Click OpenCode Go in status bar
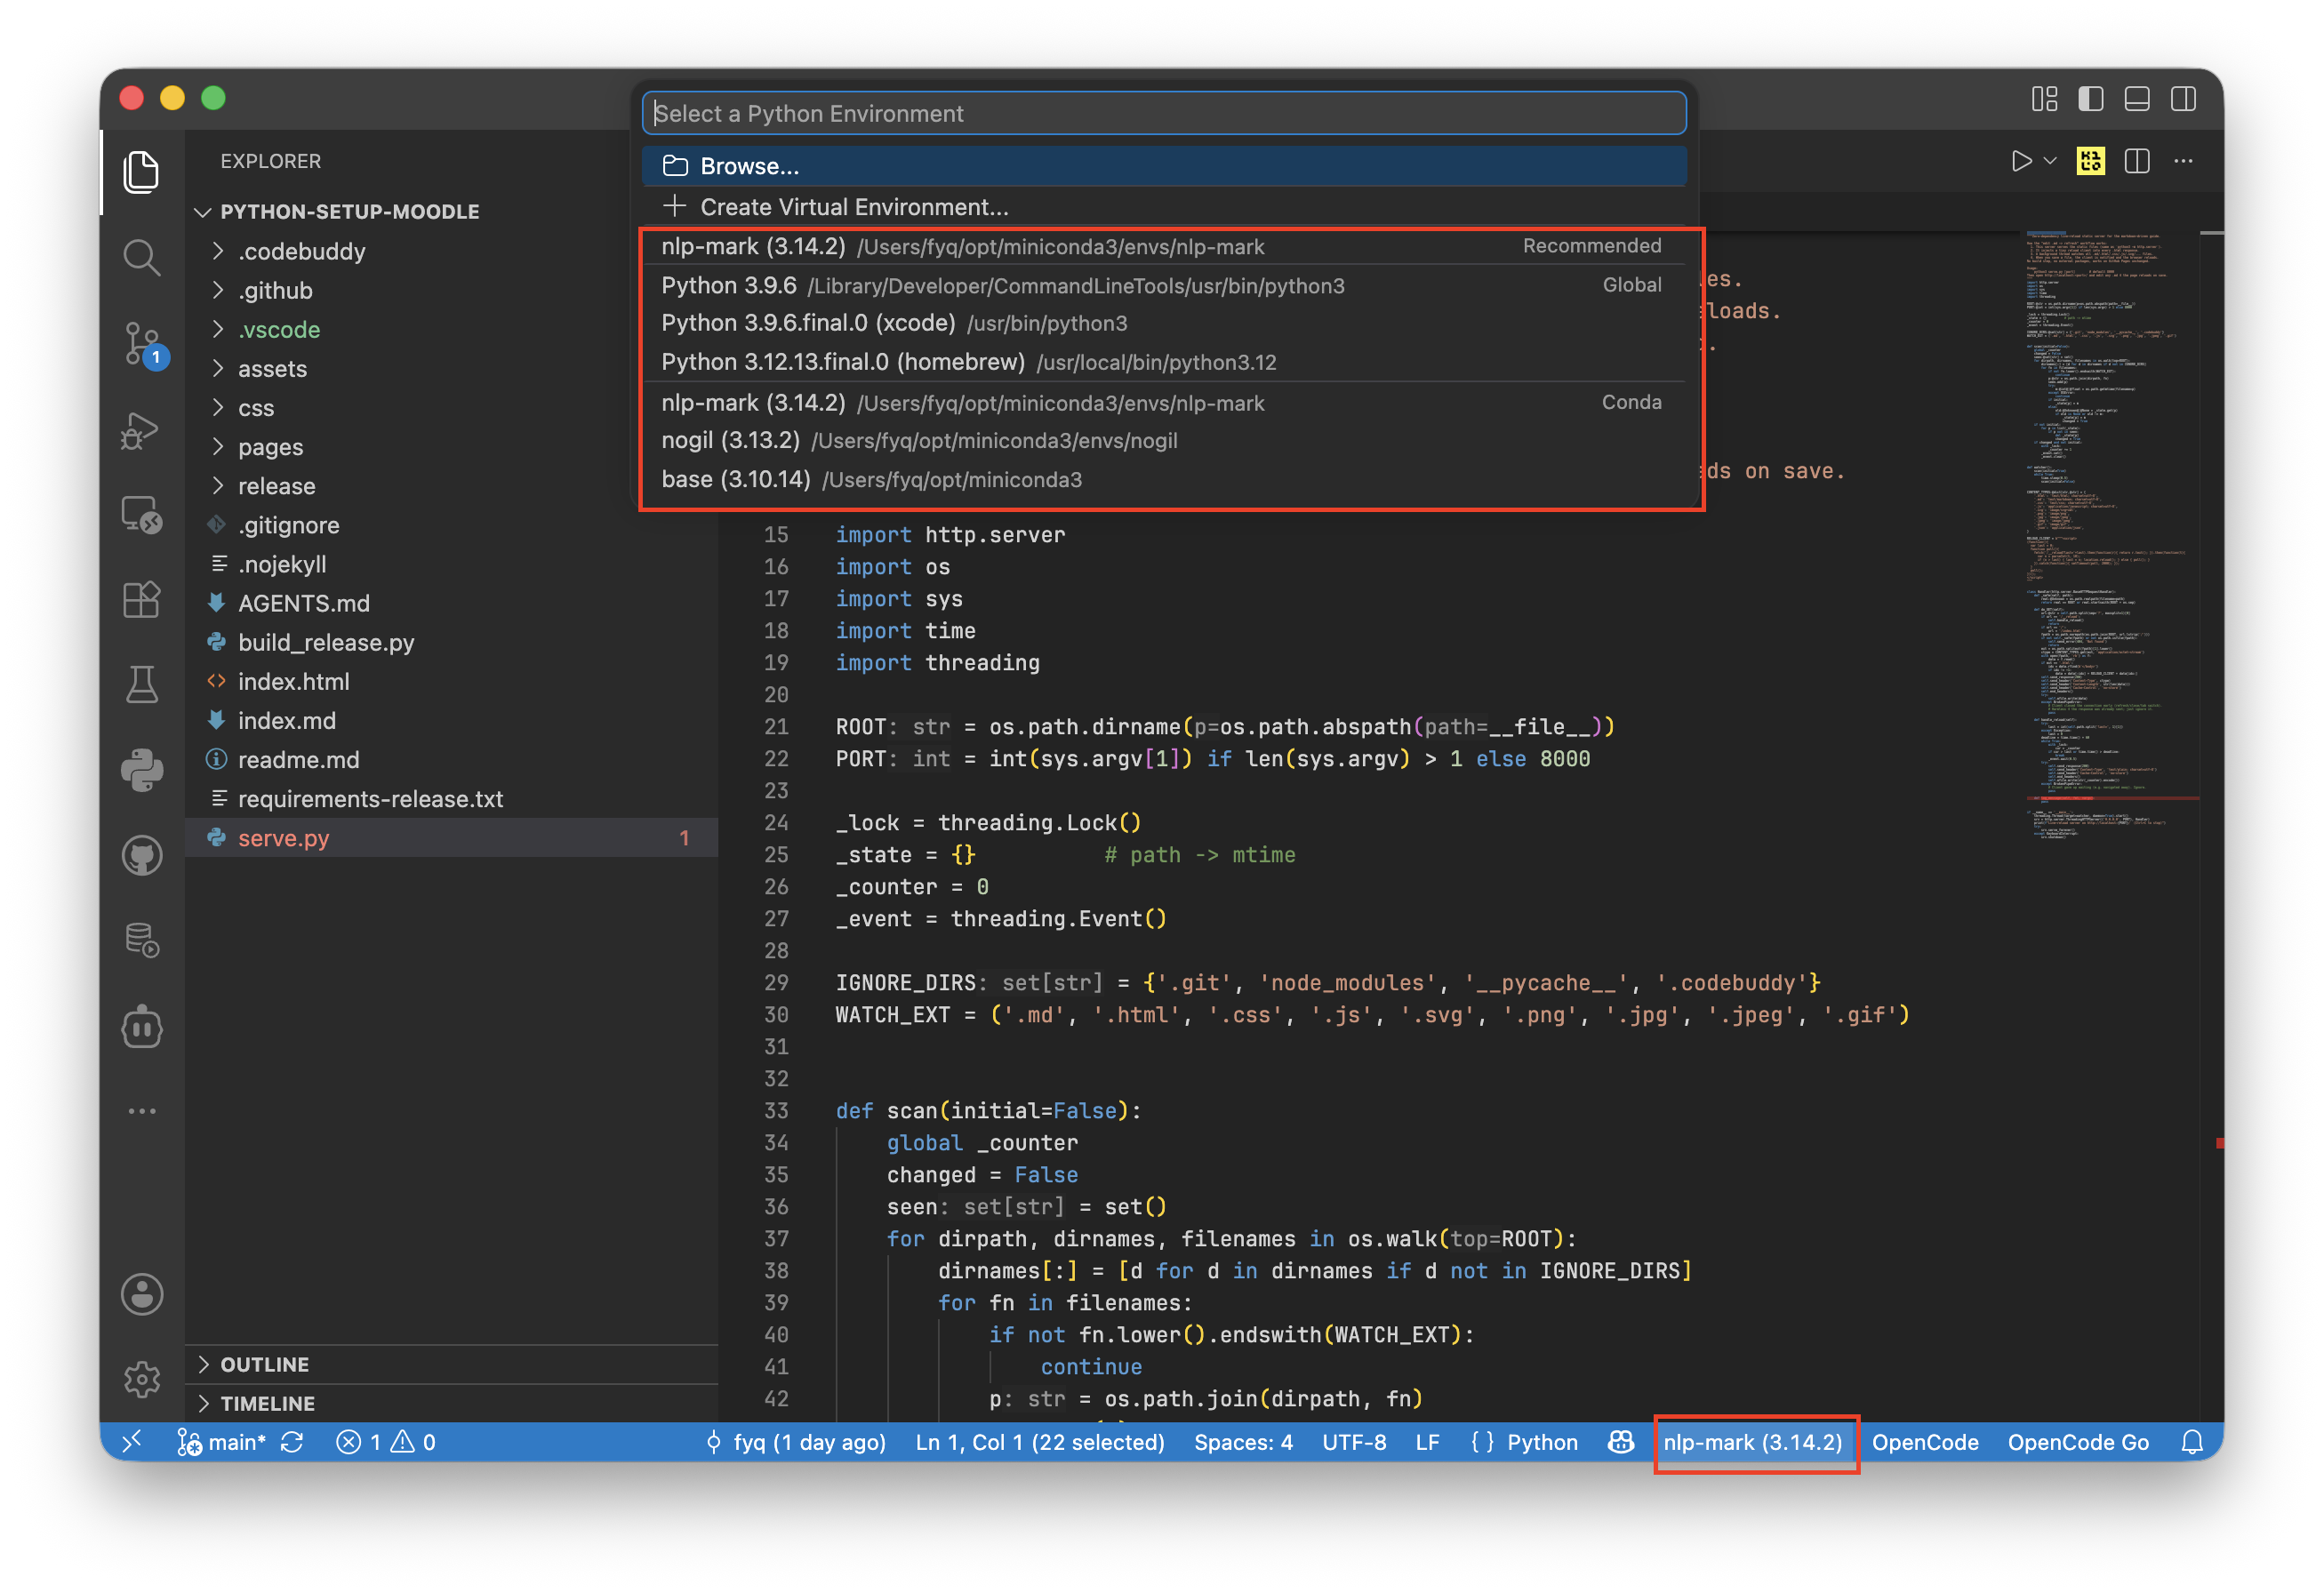Viewport: 2324px width, 1593px height. coord(2078,1442)
